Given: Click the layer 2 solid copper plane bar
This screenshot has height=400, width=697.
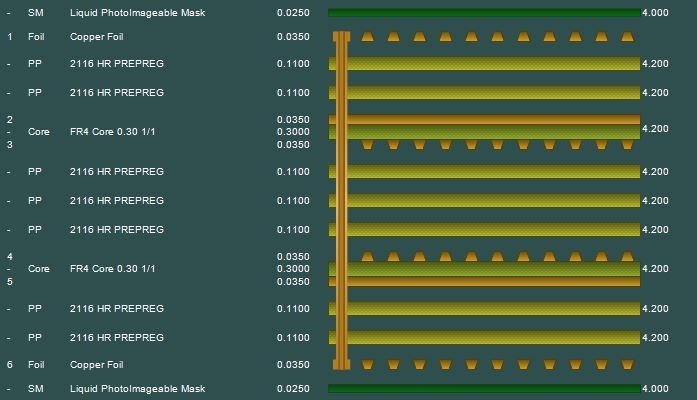Looking at the screenshot, I should (485, 120).
